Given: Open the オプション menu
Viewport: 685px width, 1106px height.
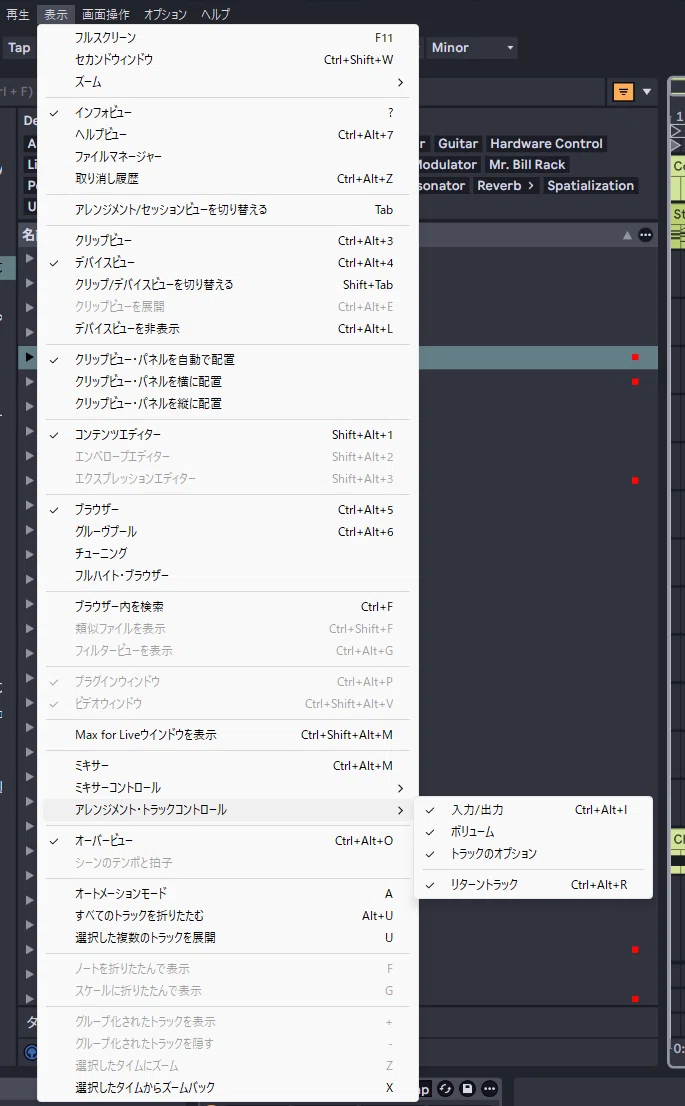Looking at the screenshot, I should pyautogui.click(x=165, y=14).
